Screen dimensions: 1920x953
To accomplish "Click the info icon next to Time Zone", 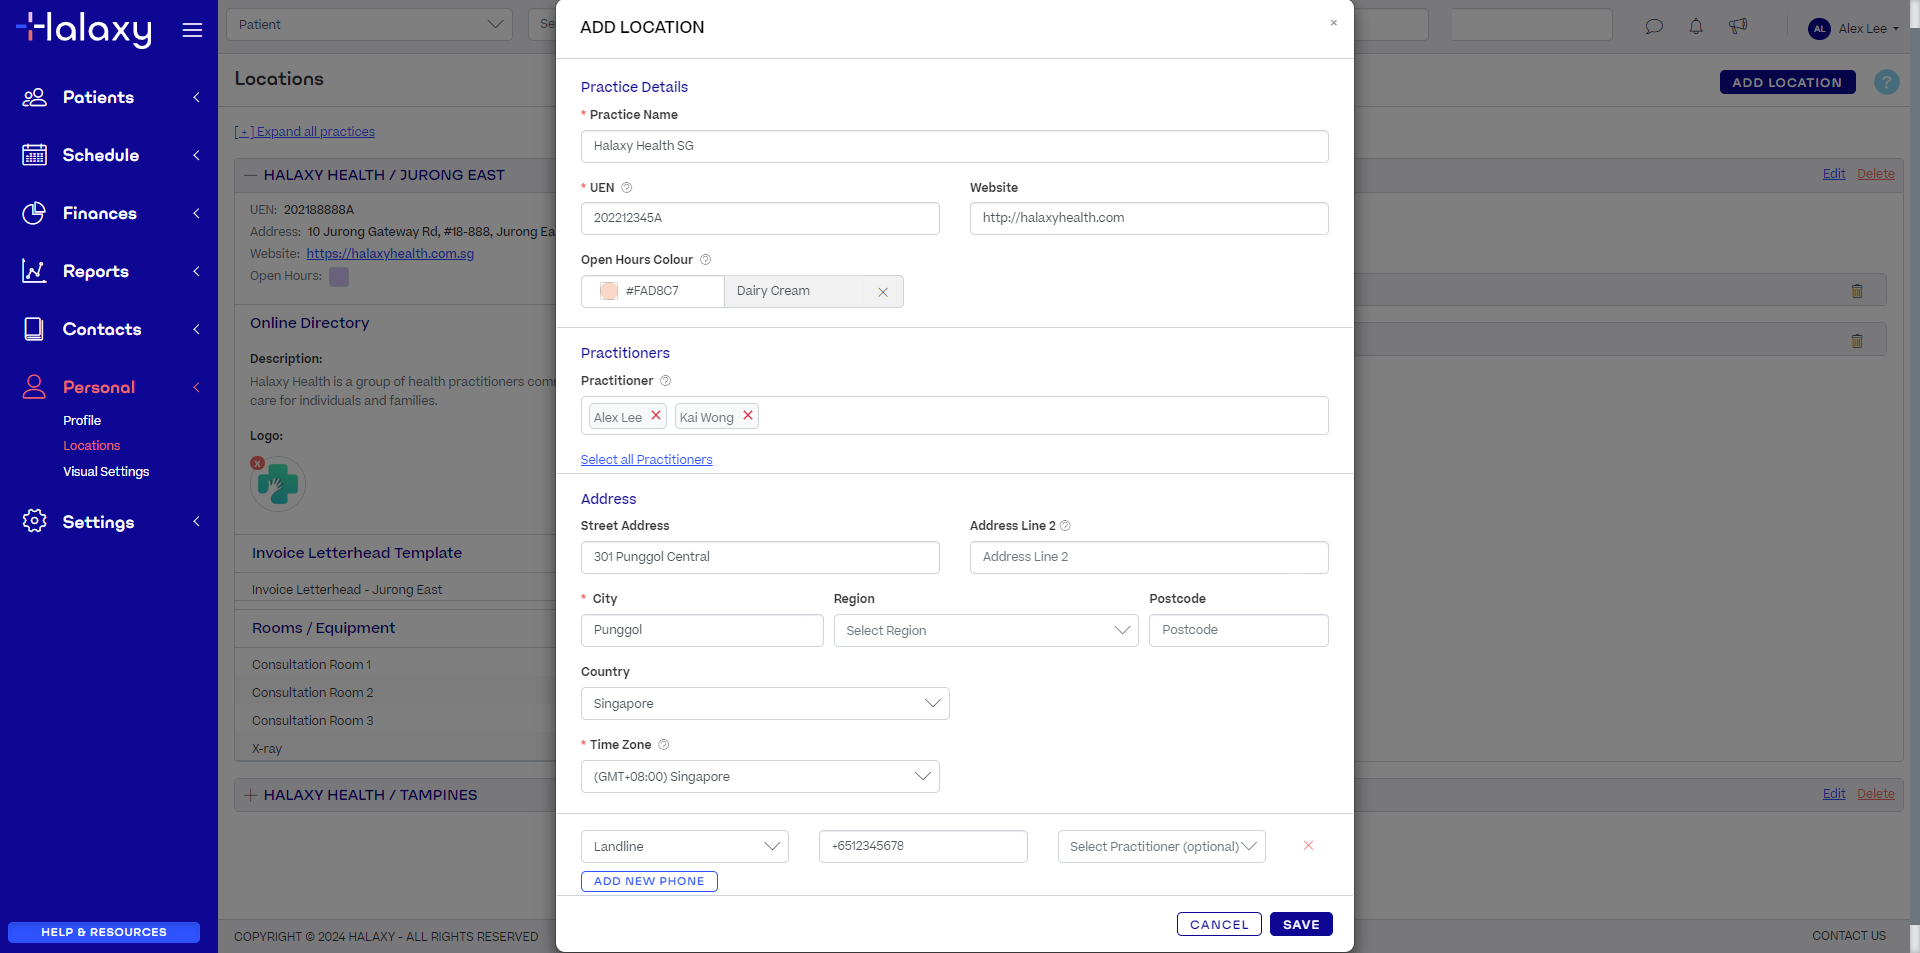I will click(x=664, y=745).
